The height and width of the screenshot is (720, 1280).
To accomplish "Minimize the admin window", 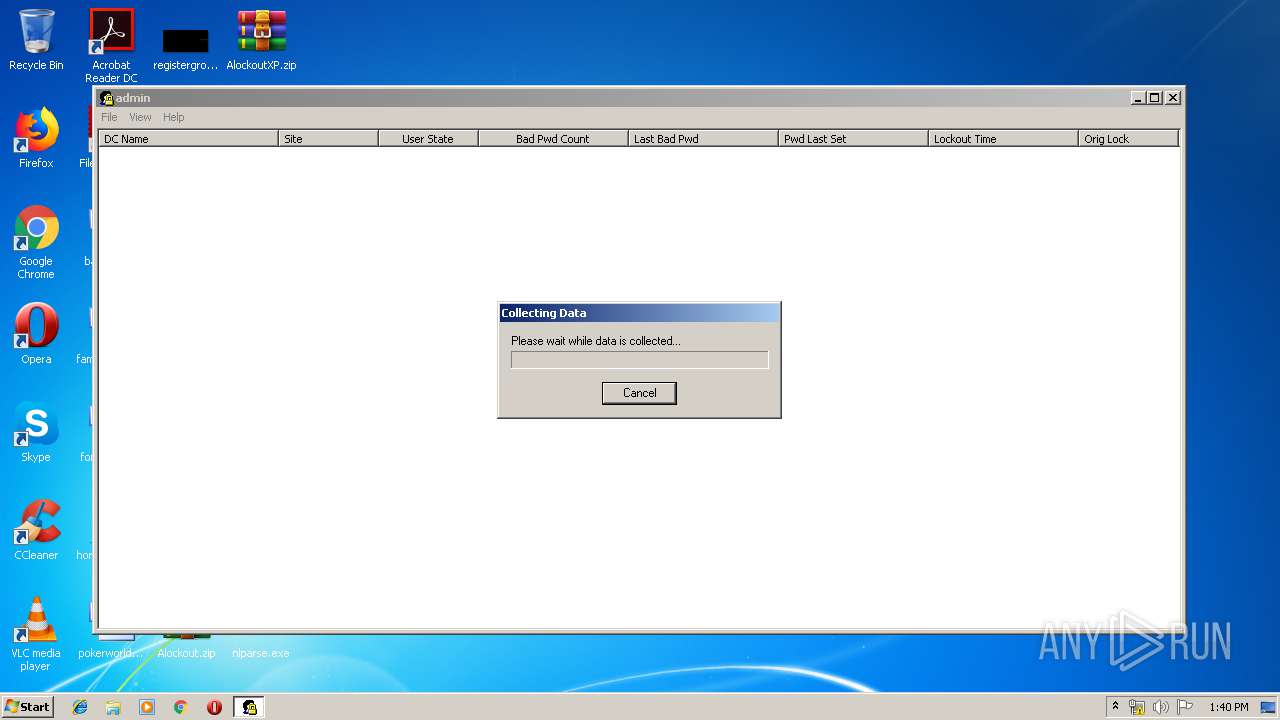I will pyautogui.click(x=1139, y=98).
